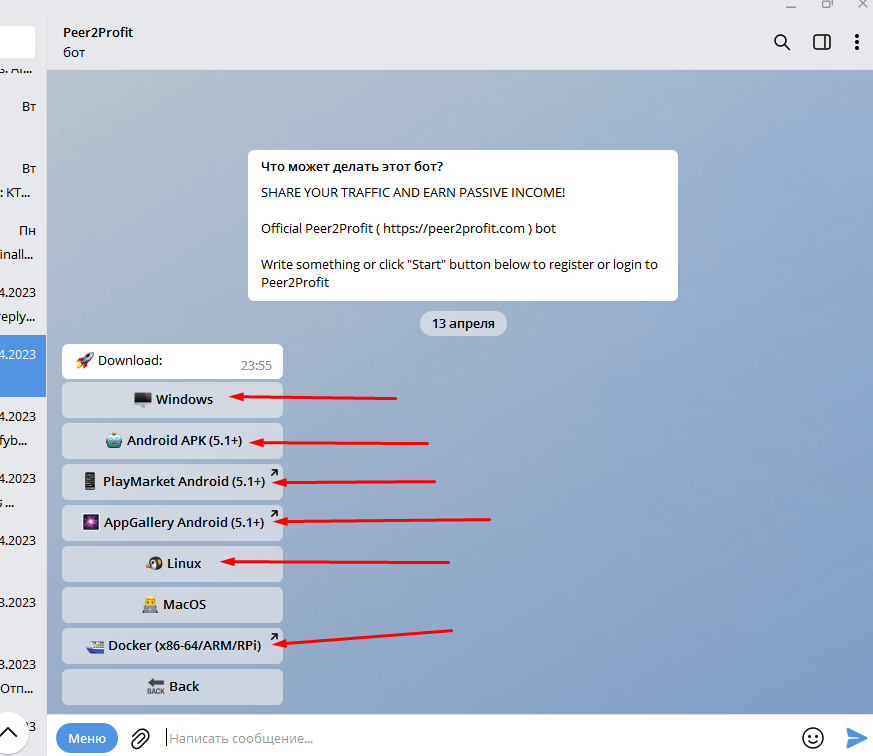The image size is (873, 756).
Task: Select the Windows download button
Action: point(173,400)
